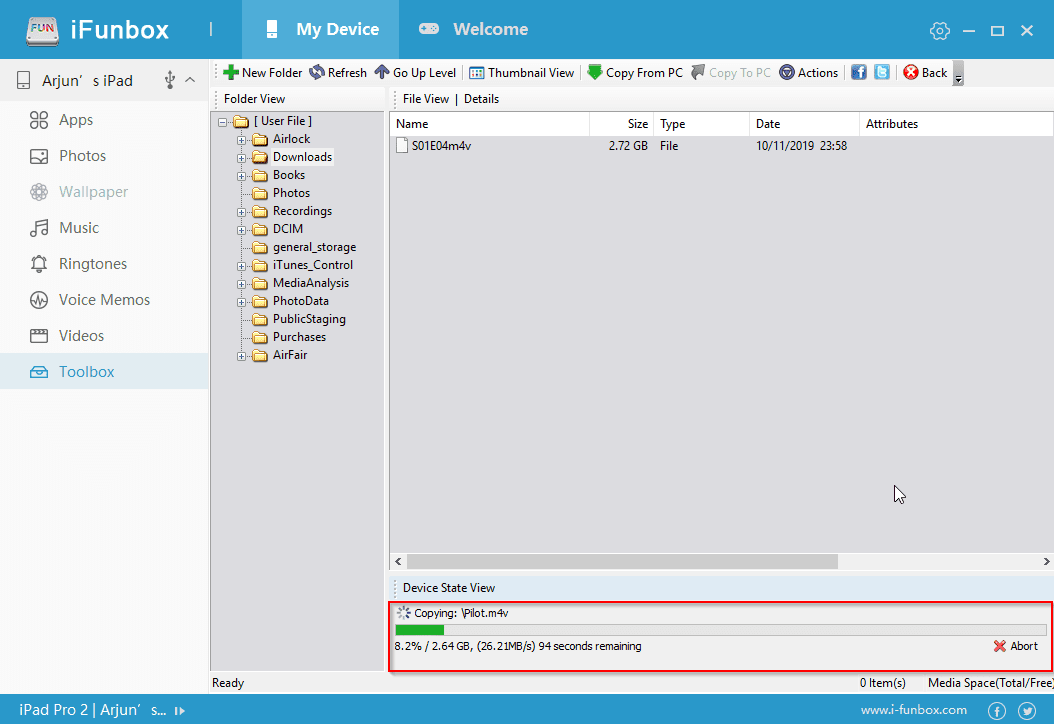Screen dimensions: 1054x726
Task: Collapse the device panel with the caret
Action: point(190,80)
